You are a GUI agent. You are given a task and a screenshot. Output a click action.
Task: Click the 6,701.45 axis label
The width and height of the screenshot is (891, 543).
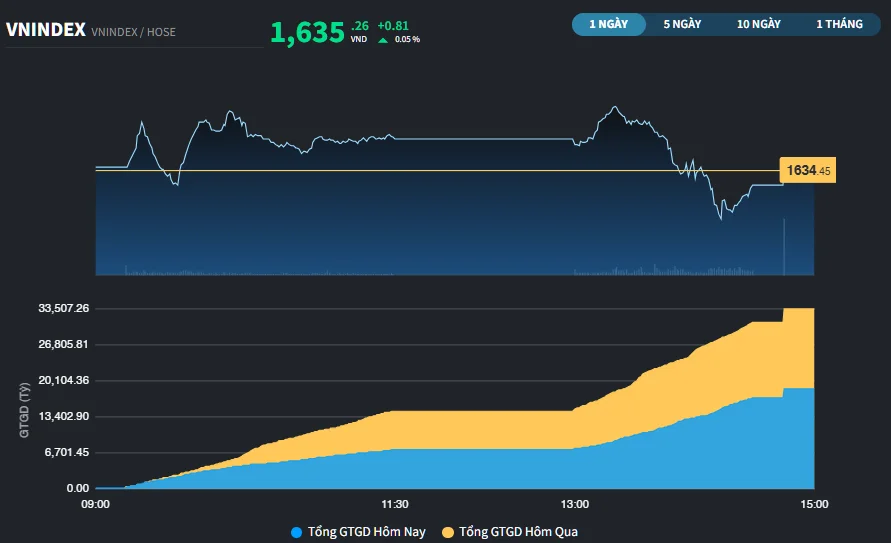click(66, 452)
